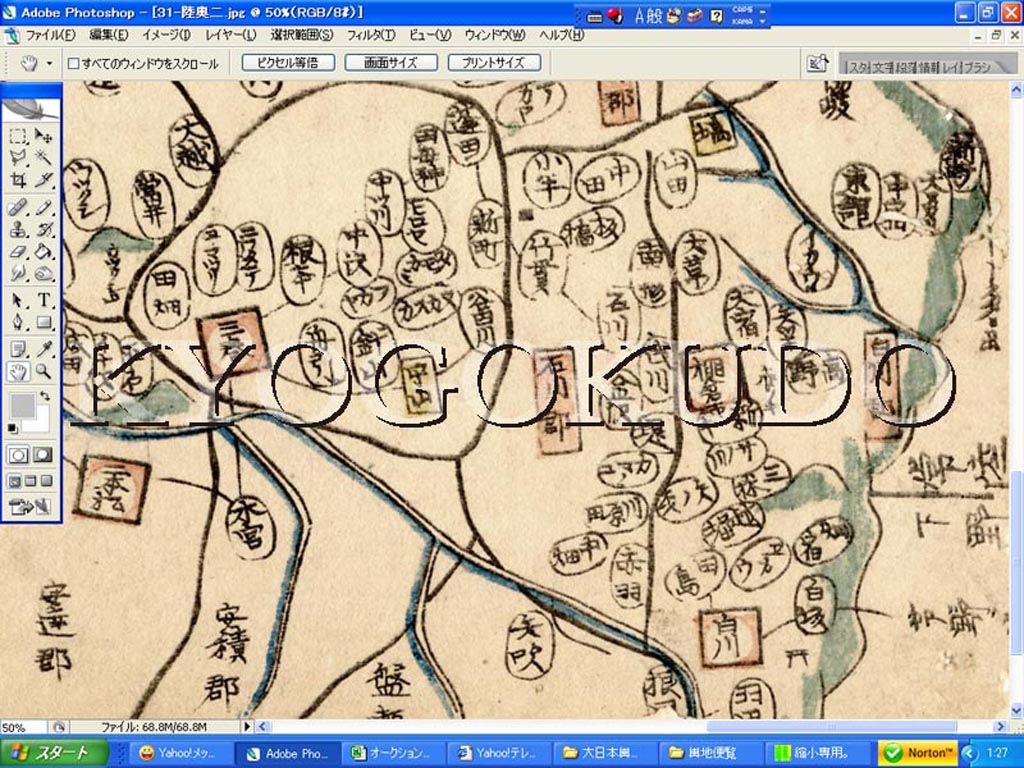This screenshot has width=1024, height=768.
Task: Click the スタート button
Action: (54, 753)
